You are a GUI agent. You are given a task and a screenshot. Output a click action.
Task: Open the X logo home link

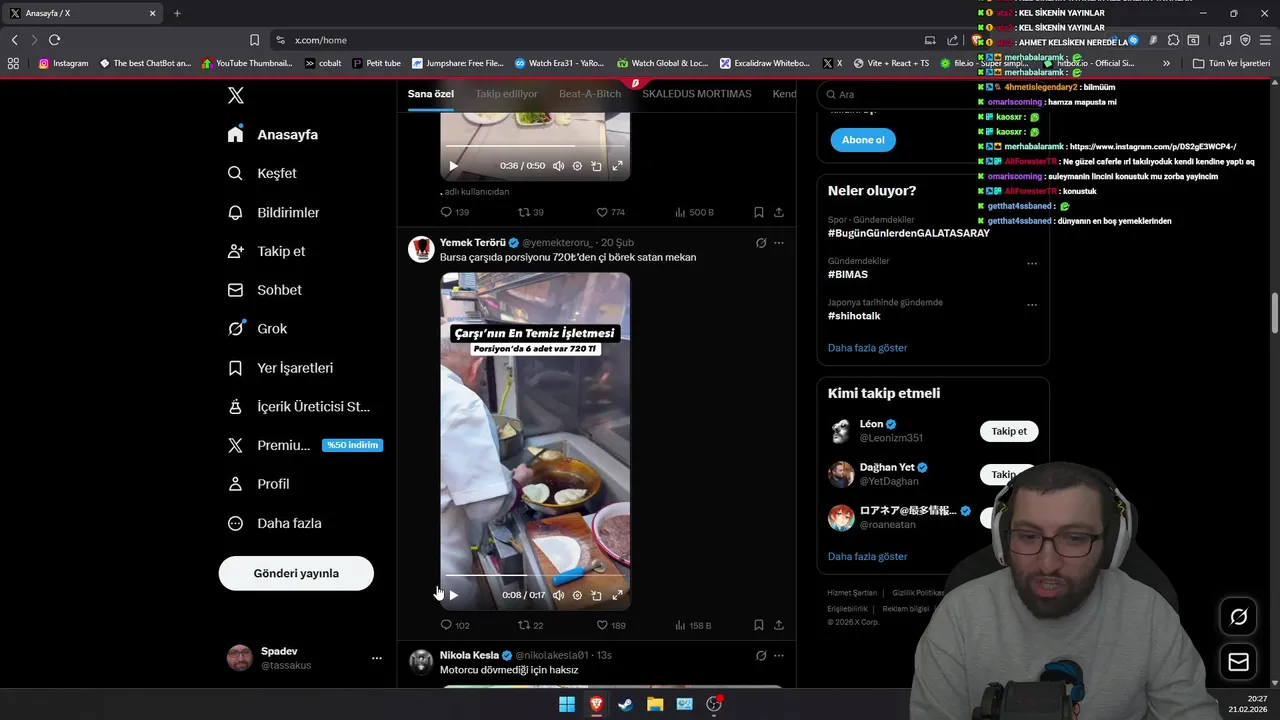(235, 95)
